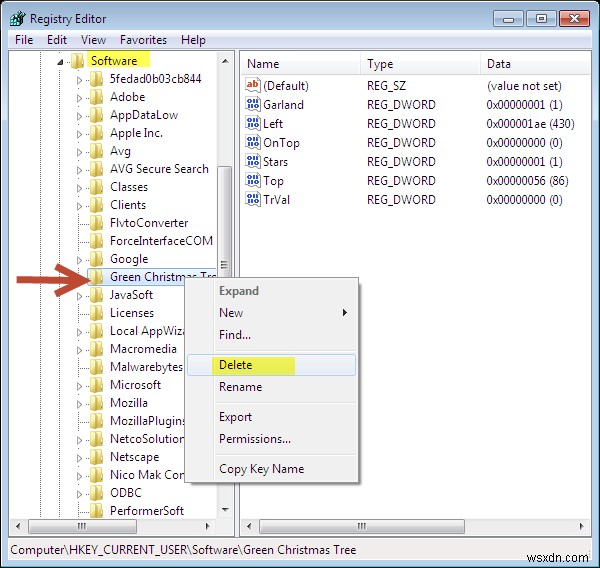Click the Top DWORD value icon
This screenshot has width=600, height=568.
click(x=253, y=181)
